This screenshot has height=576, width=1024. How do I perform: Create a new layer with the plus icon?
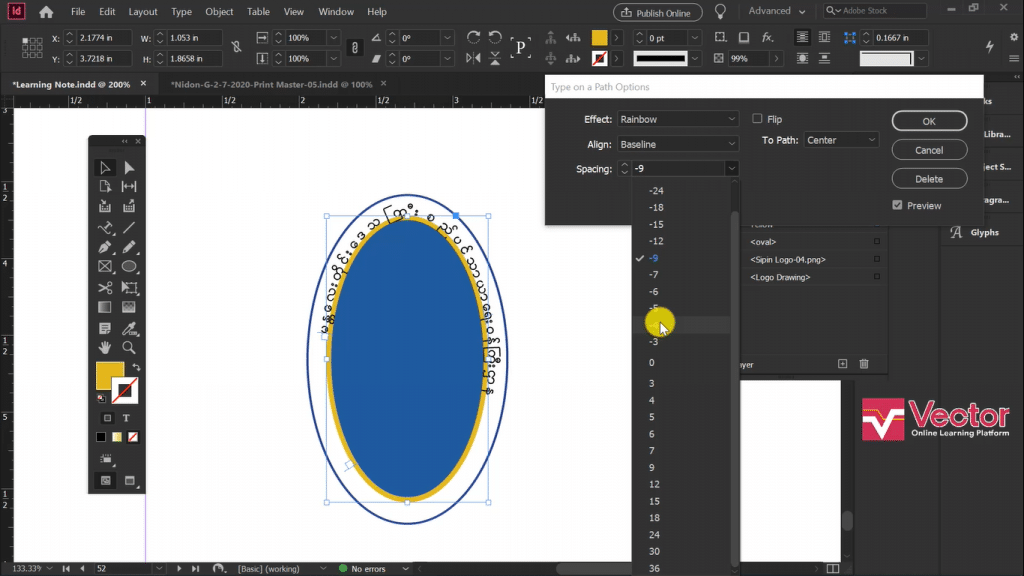coord(842,364)
